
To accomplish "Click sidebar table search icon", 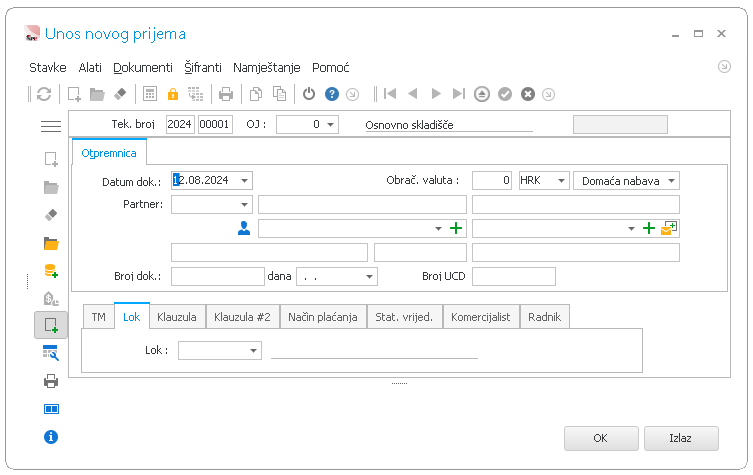I will pyautogui.click(x=51, y=353).
